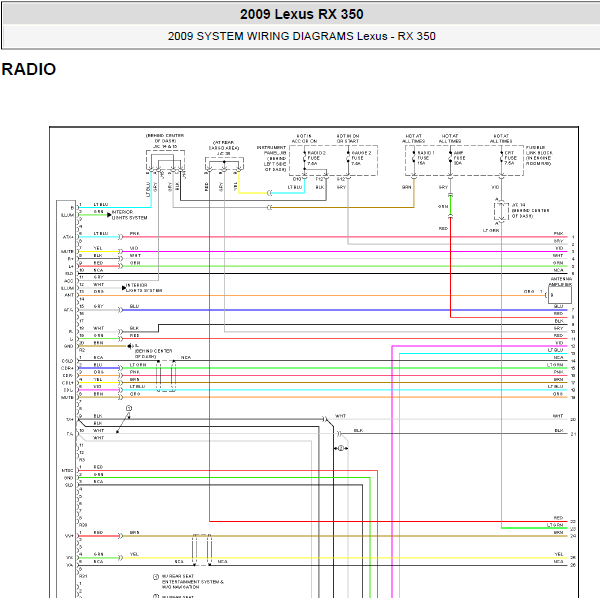Click the "RED" label at right-edge pin 22
This screenshot has width=600, height=598.
558,518
